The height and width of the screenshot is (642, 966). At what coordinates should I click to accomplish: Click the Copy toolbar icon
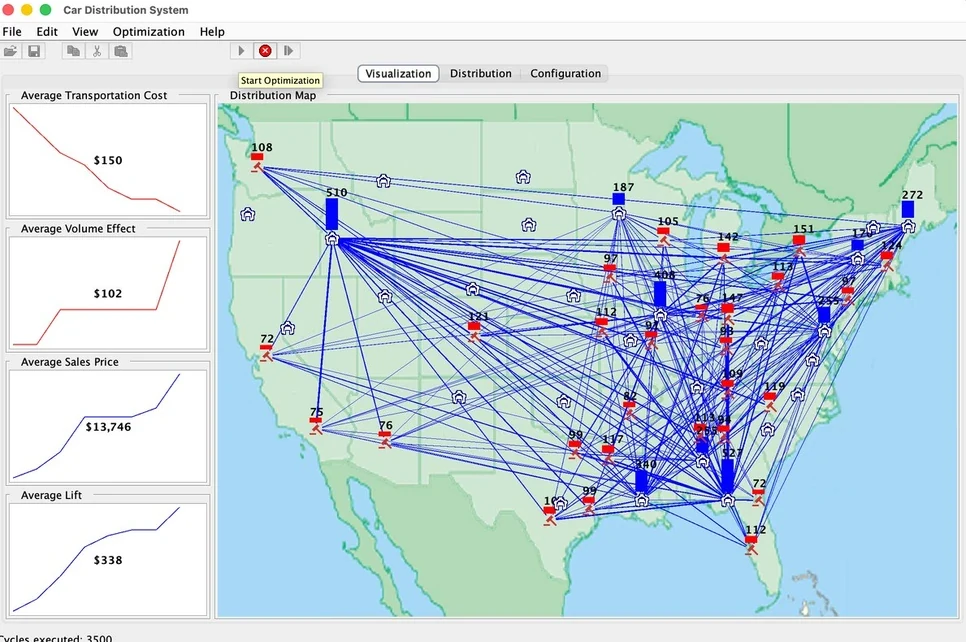coord(73,51)
